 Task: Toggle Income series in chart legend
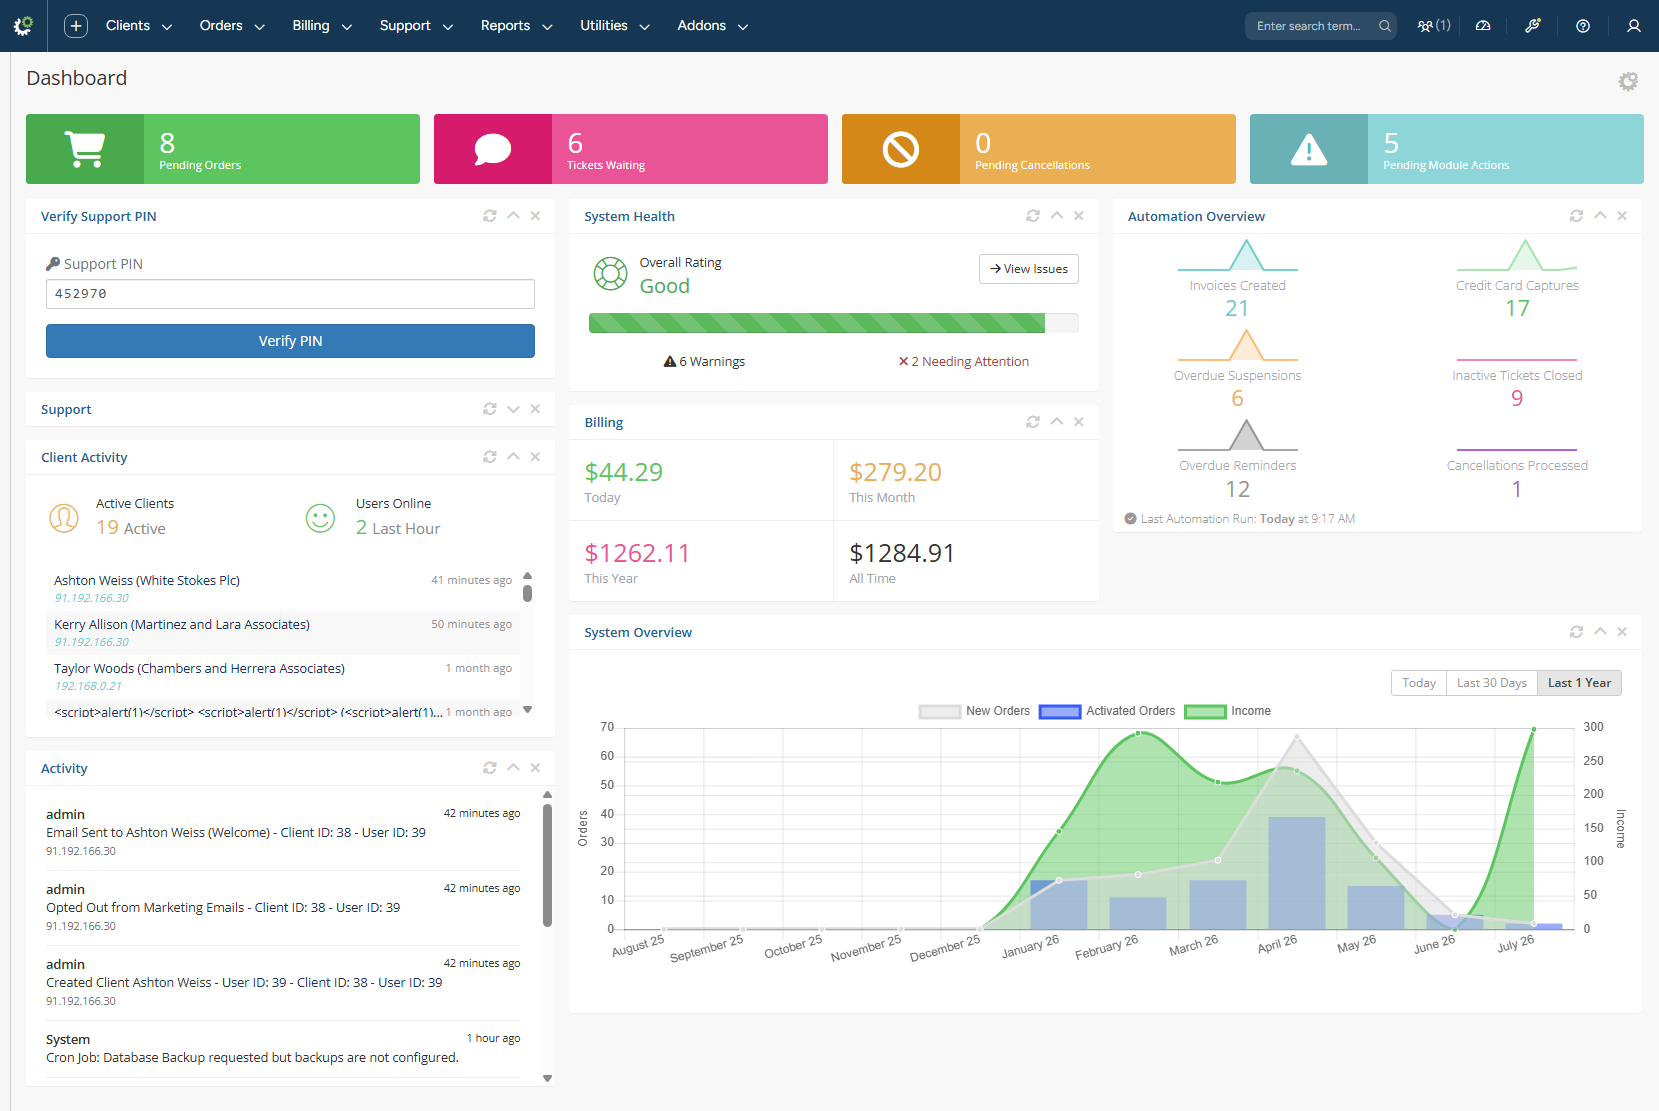point(1228,711)
